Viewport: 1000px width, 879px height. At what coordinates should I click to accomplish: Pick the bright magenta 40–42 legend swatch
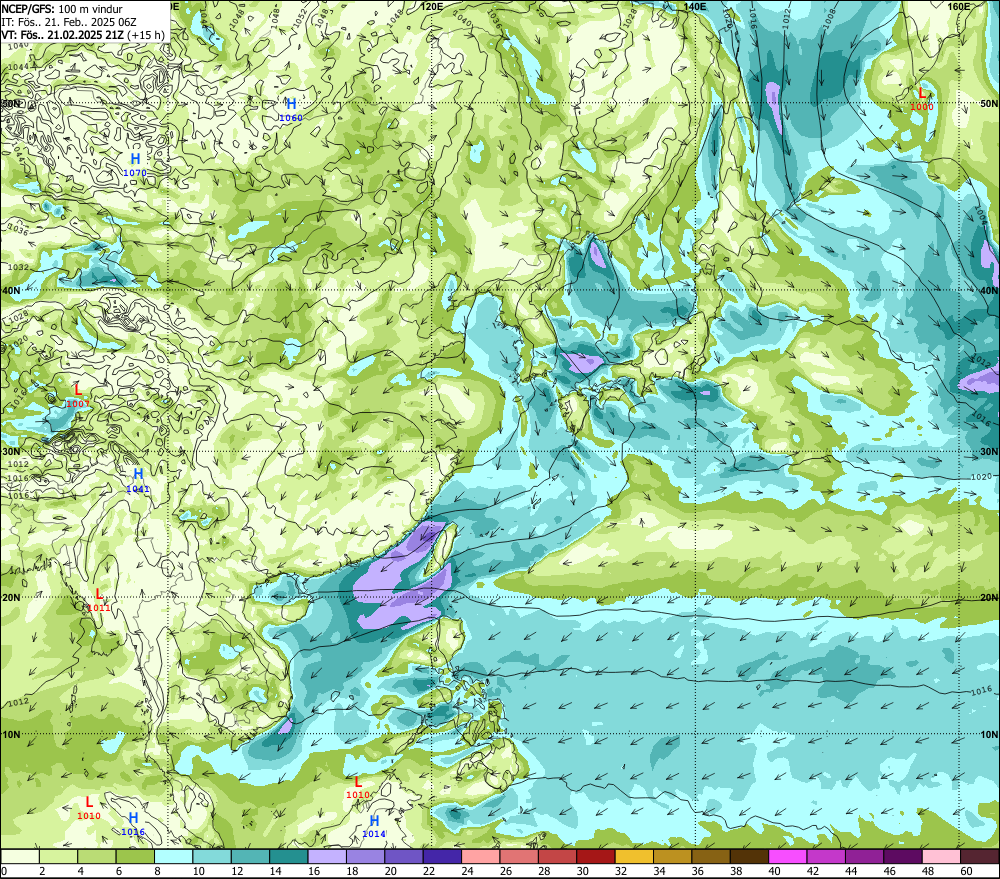coord(788,856)
